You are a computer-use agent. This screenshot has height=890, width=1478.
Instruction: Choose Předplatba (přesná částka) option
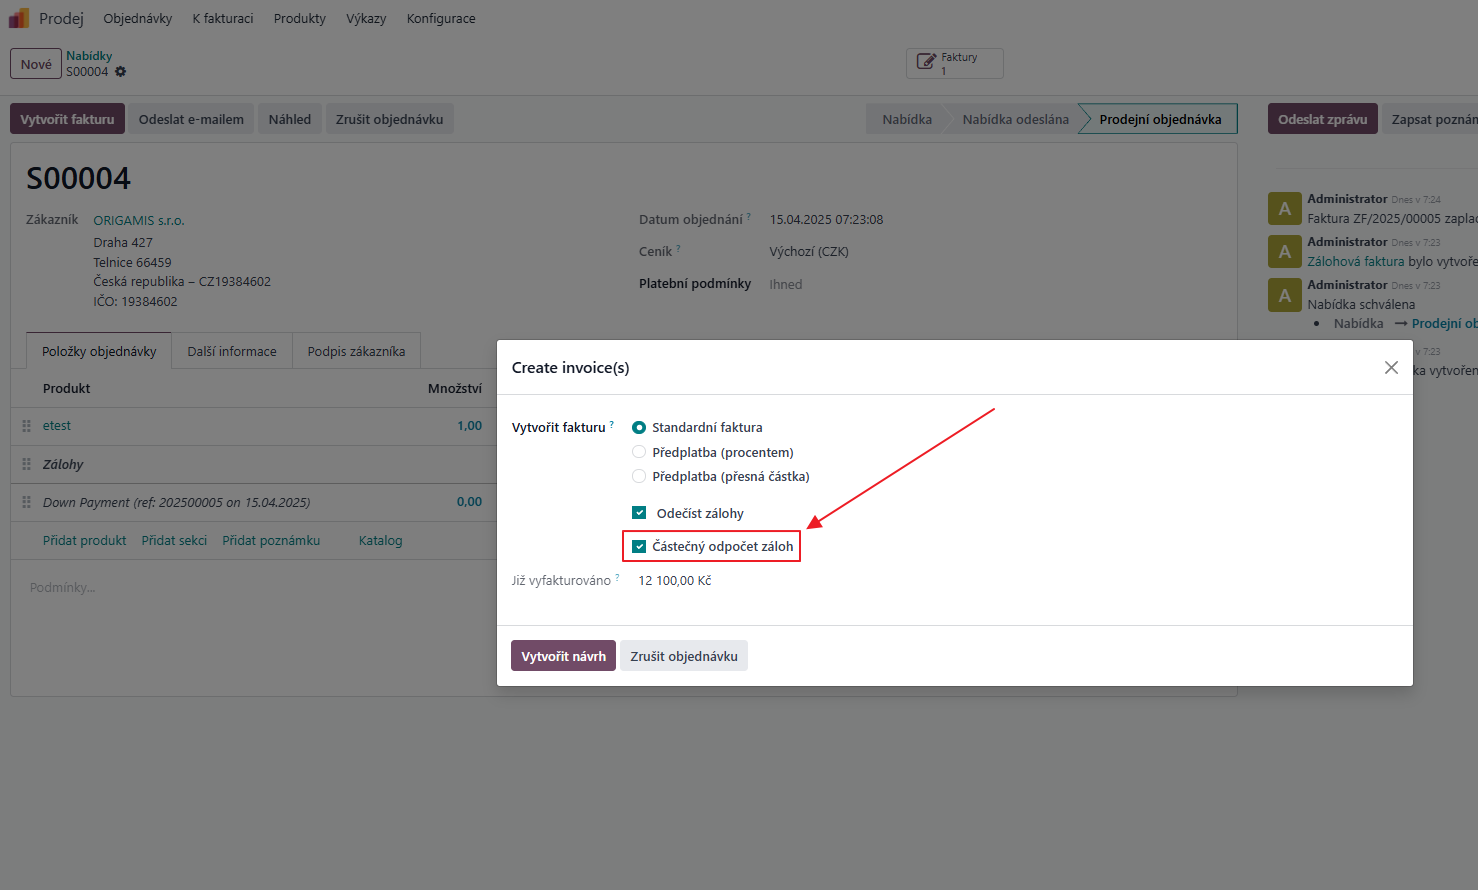pyautogui.click(x=639, y=476)
